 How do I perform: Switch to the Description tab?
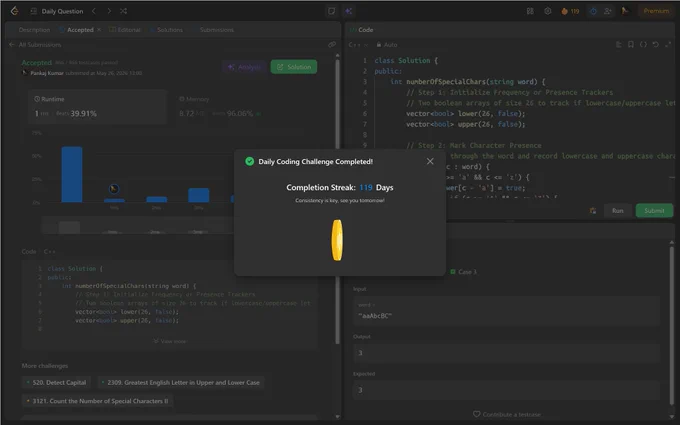point(34,30)
